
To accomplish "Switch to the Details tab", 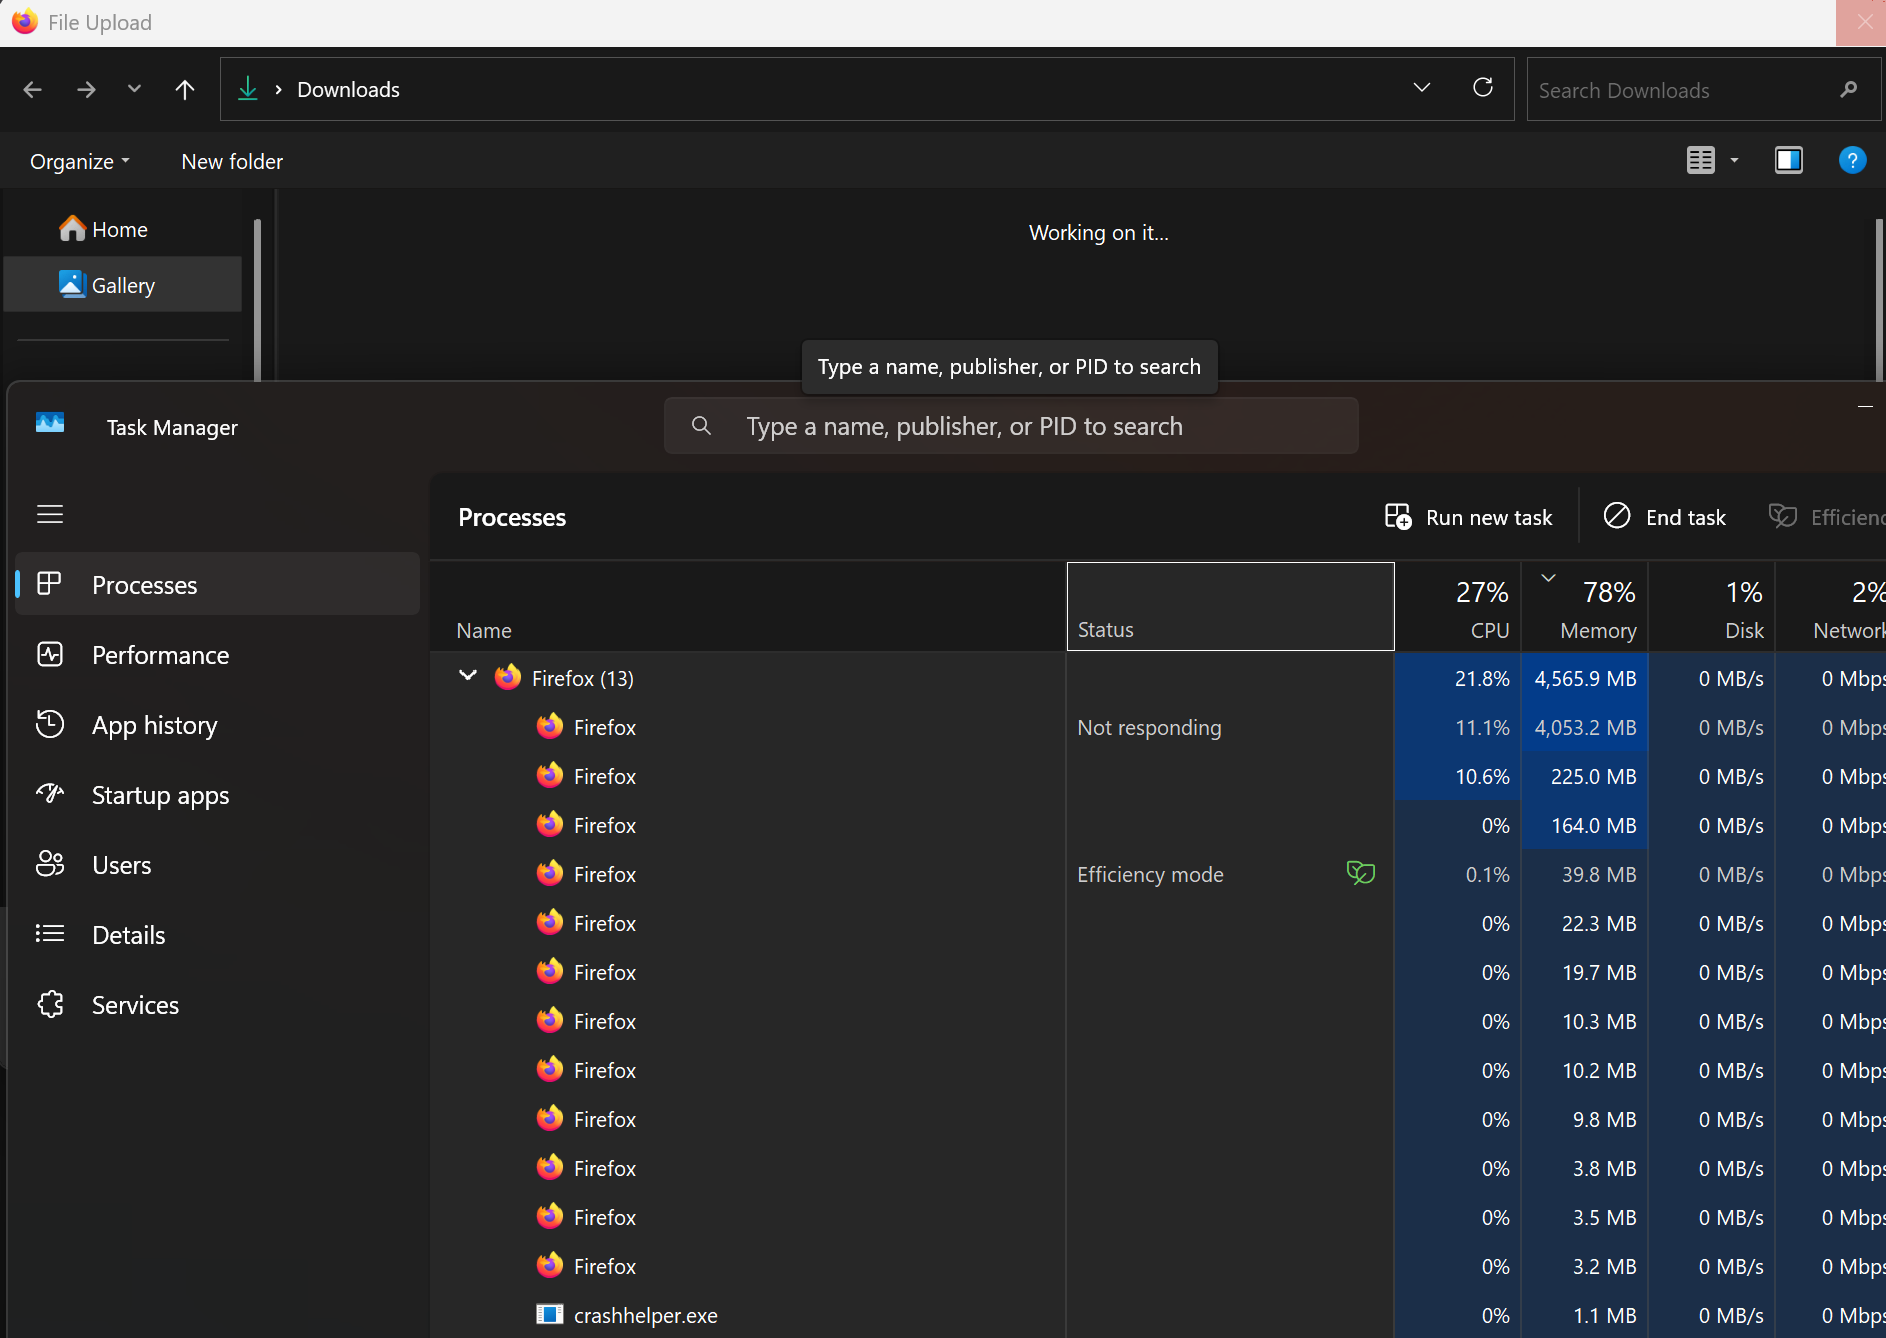I will point(218,934).
